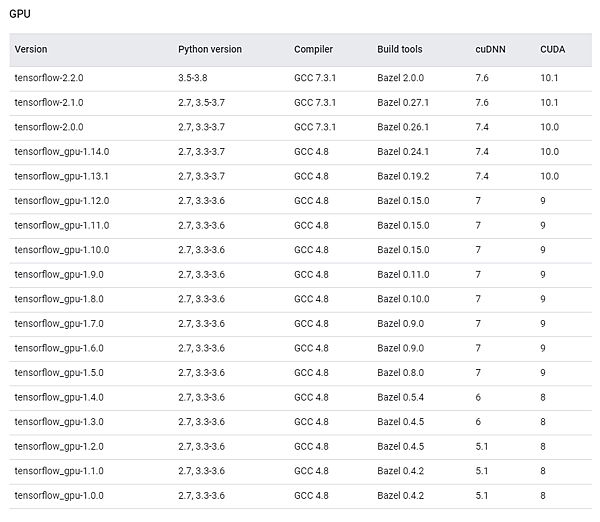The image size is (600, 522).
Task: Click the Python version column header
Action: pyautogui.click(x=210, y=49)
